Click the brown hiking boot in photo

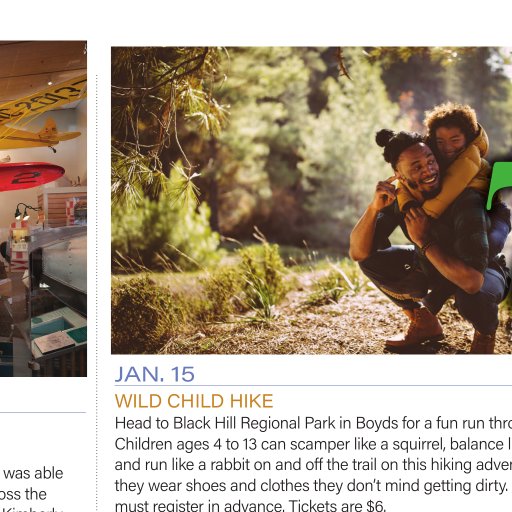[417, 328]
